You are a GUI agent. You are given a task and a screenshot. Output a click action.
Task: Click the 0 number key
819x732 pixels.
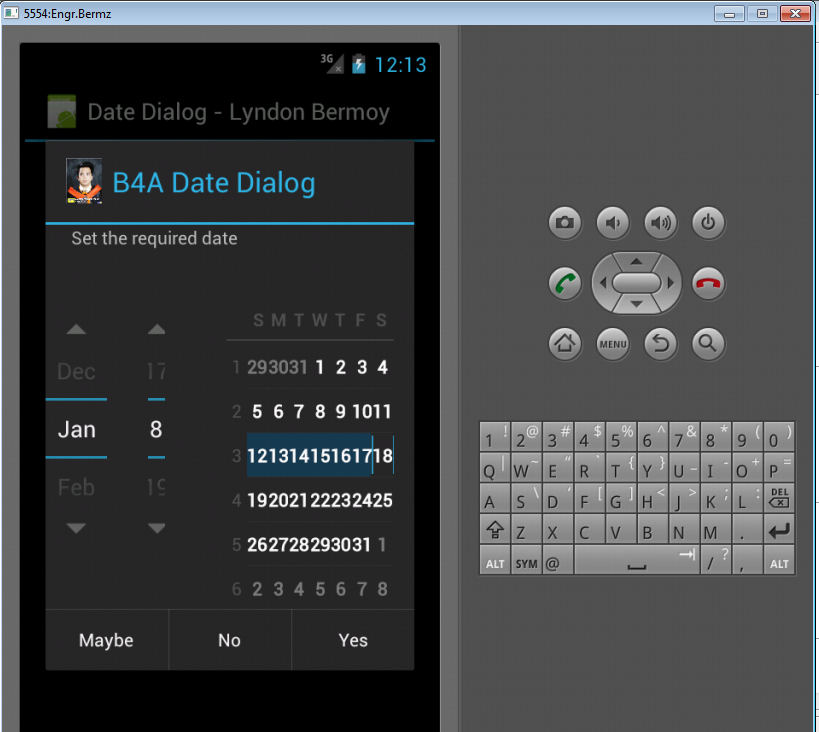[779, 437]
